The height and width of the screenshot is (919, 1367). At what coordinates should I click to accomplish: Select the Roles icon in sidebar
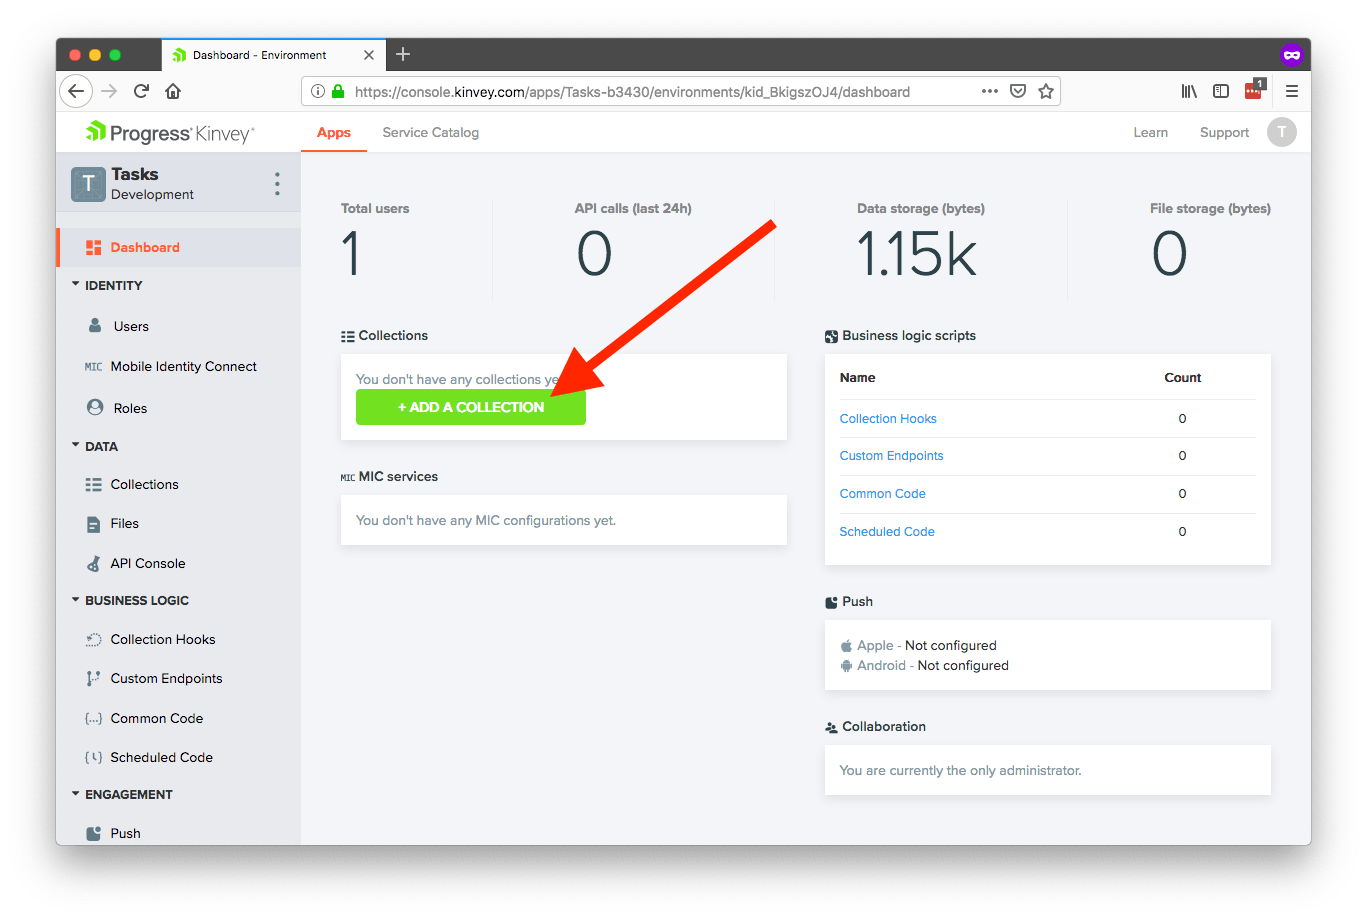[x=95, y=408]
